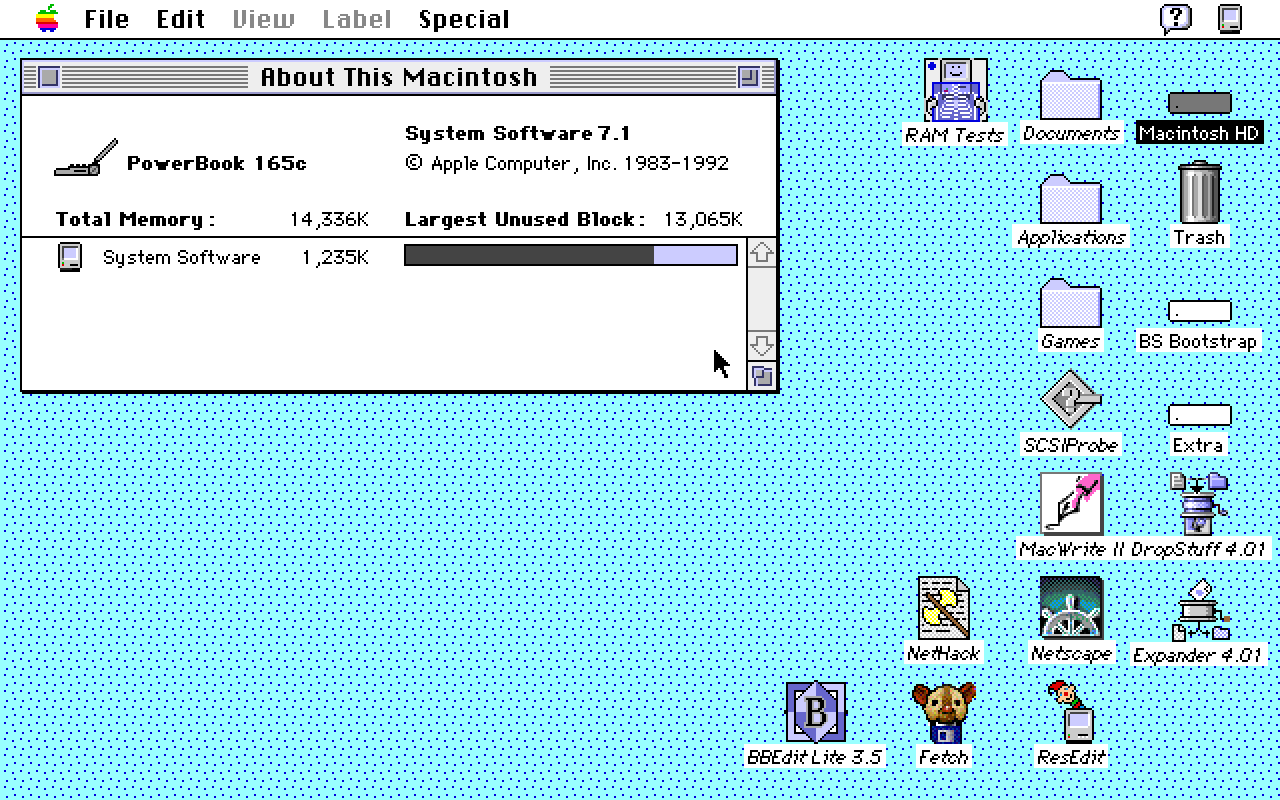The image size is (1280, 800).
Task: Click the size box of About This Macintosh
Action: click(762, 376)
